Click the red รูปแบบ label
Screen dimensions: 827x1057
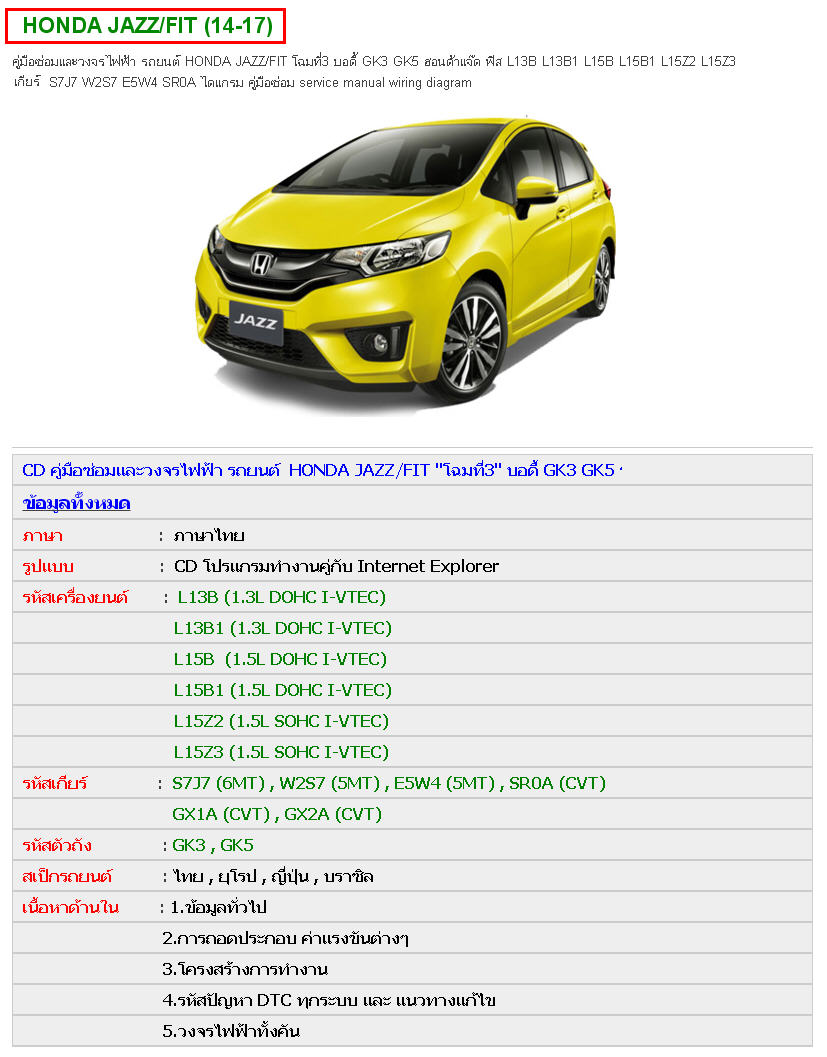(48, 566)
